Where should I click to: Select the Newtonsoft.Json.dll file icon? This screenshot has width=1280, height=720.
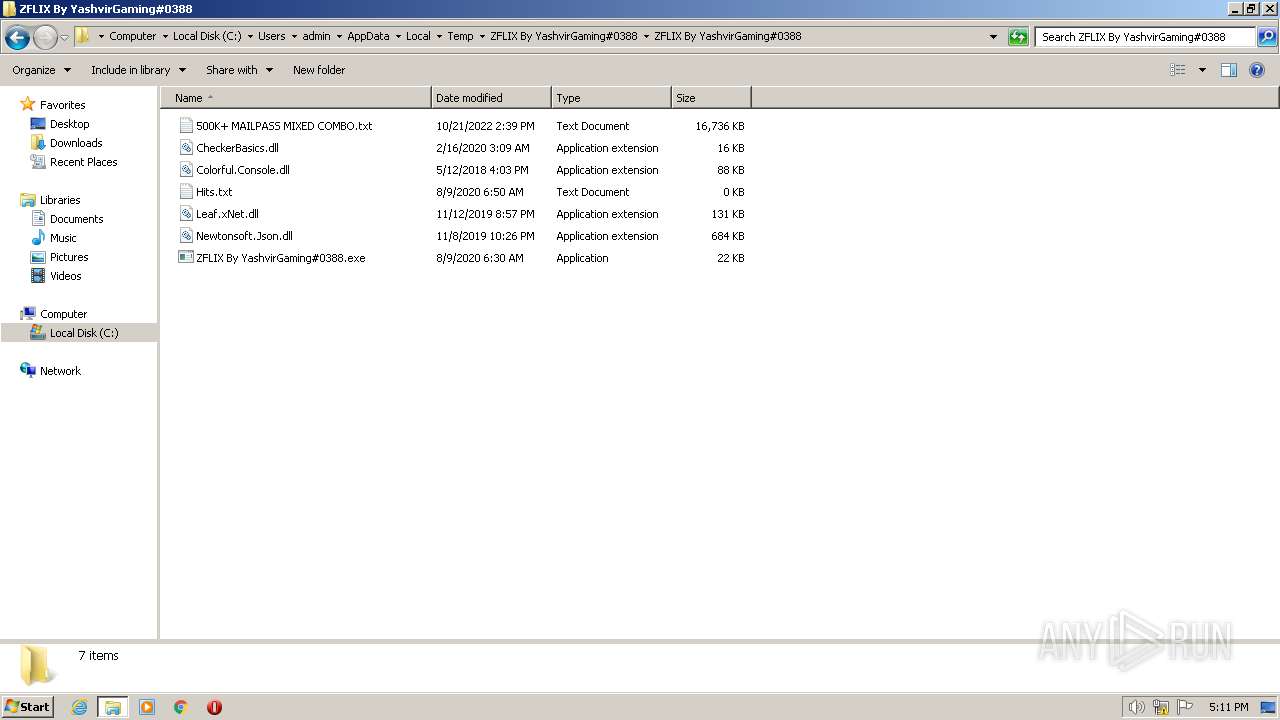click(185, 236)
